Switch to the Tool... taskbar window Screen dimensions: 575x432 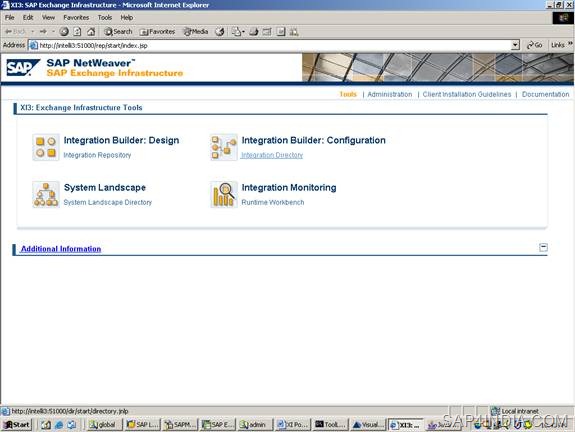pyautogui.click(x=331, y=425)
